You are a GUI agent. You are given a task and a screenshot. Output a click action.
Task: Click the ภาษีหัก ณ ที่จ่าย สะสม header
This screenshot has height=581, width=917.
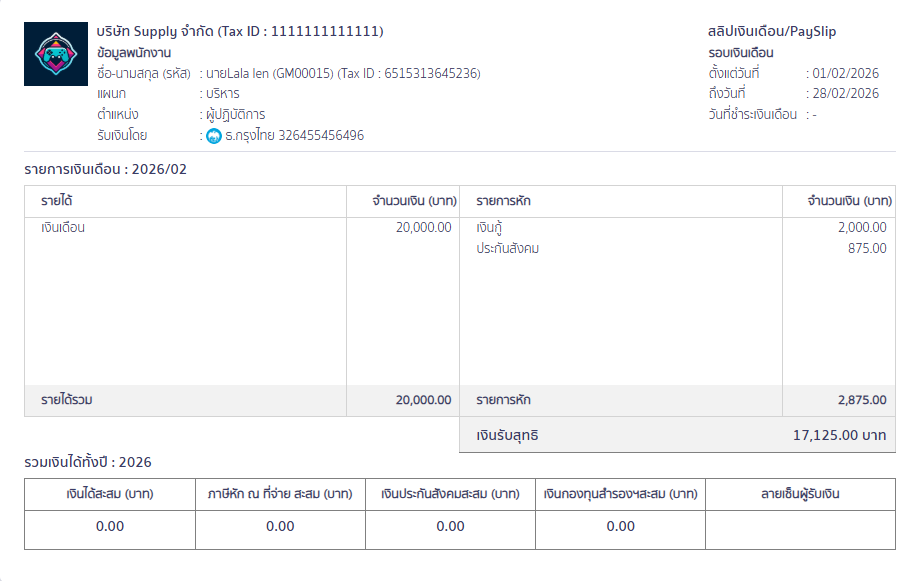(280, 494)
